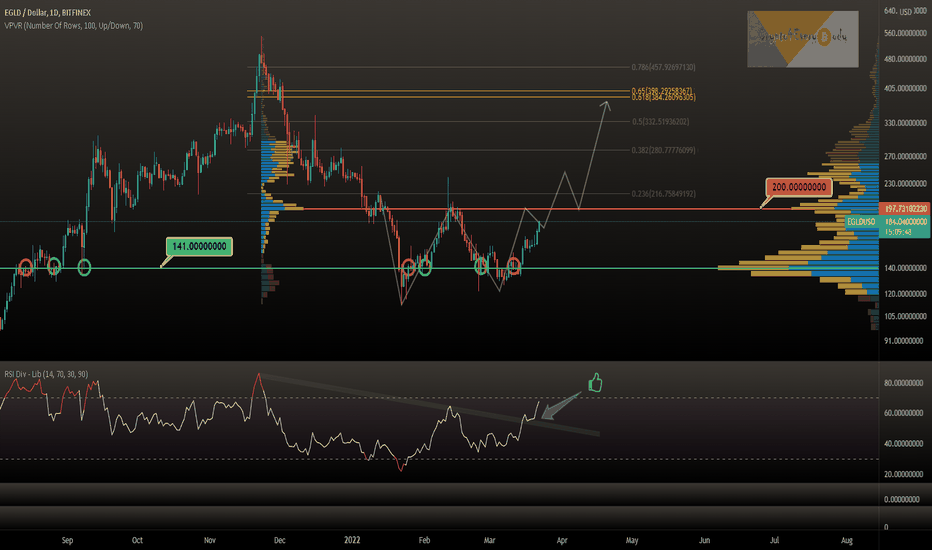Click 105.00000000 on the price axis
Image resolution: width=932 pixels, height=550 pixels.
[x=905, y=316]
